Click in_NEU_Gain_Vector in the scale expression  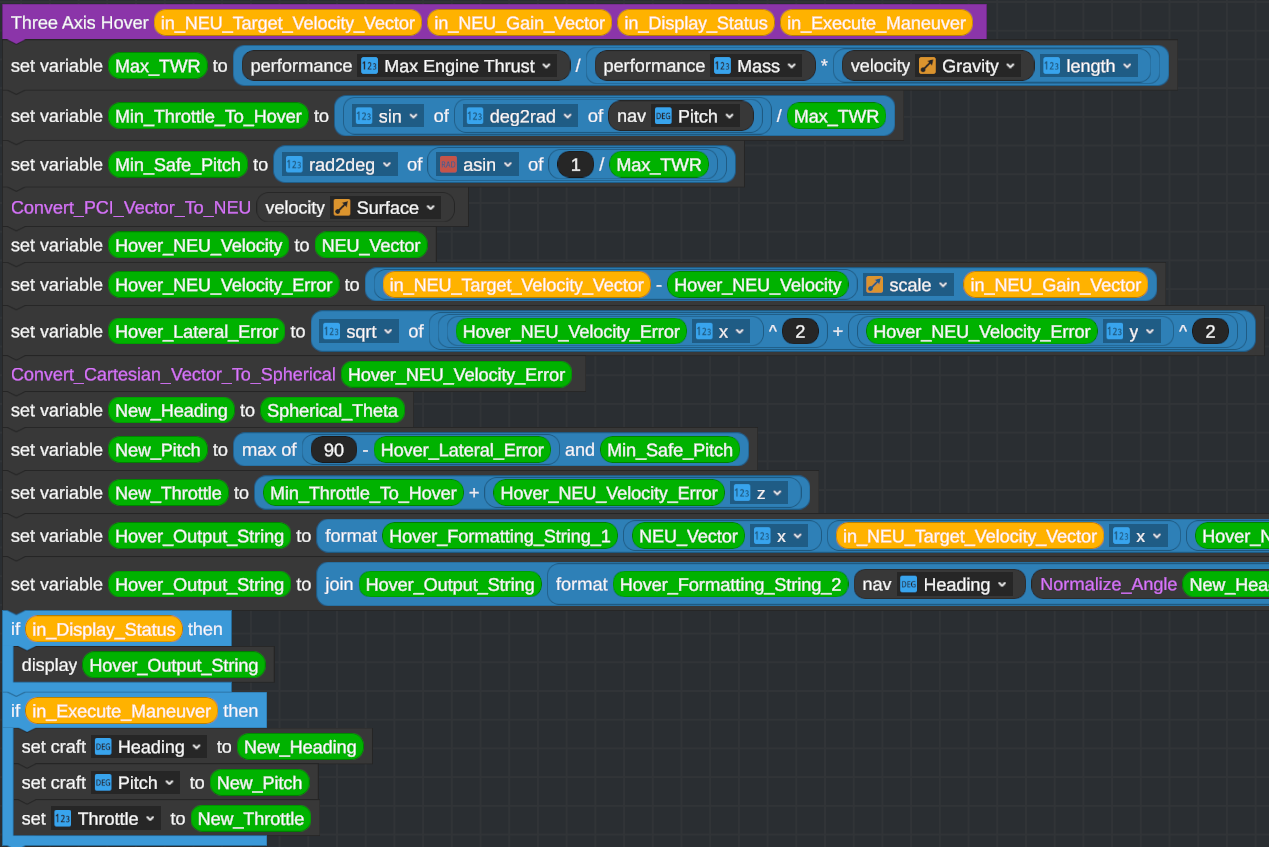pyautogui.click(x=1055, y=285)
